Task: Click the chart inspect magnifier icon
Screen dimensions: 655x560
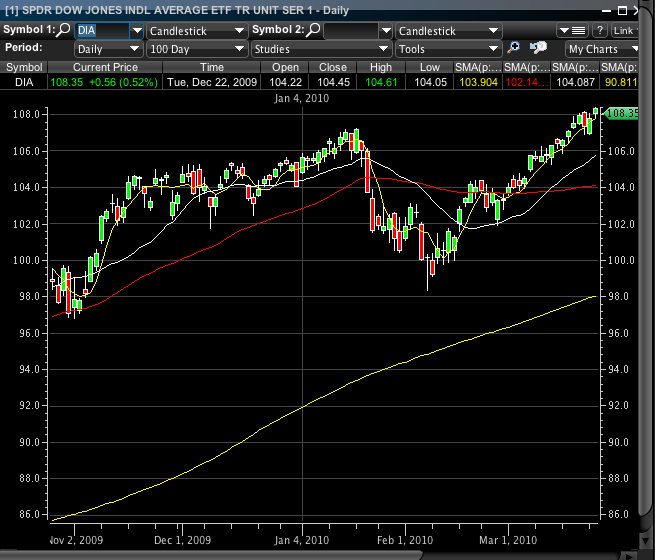Action: pyautogui.click(x=538, y=48)
